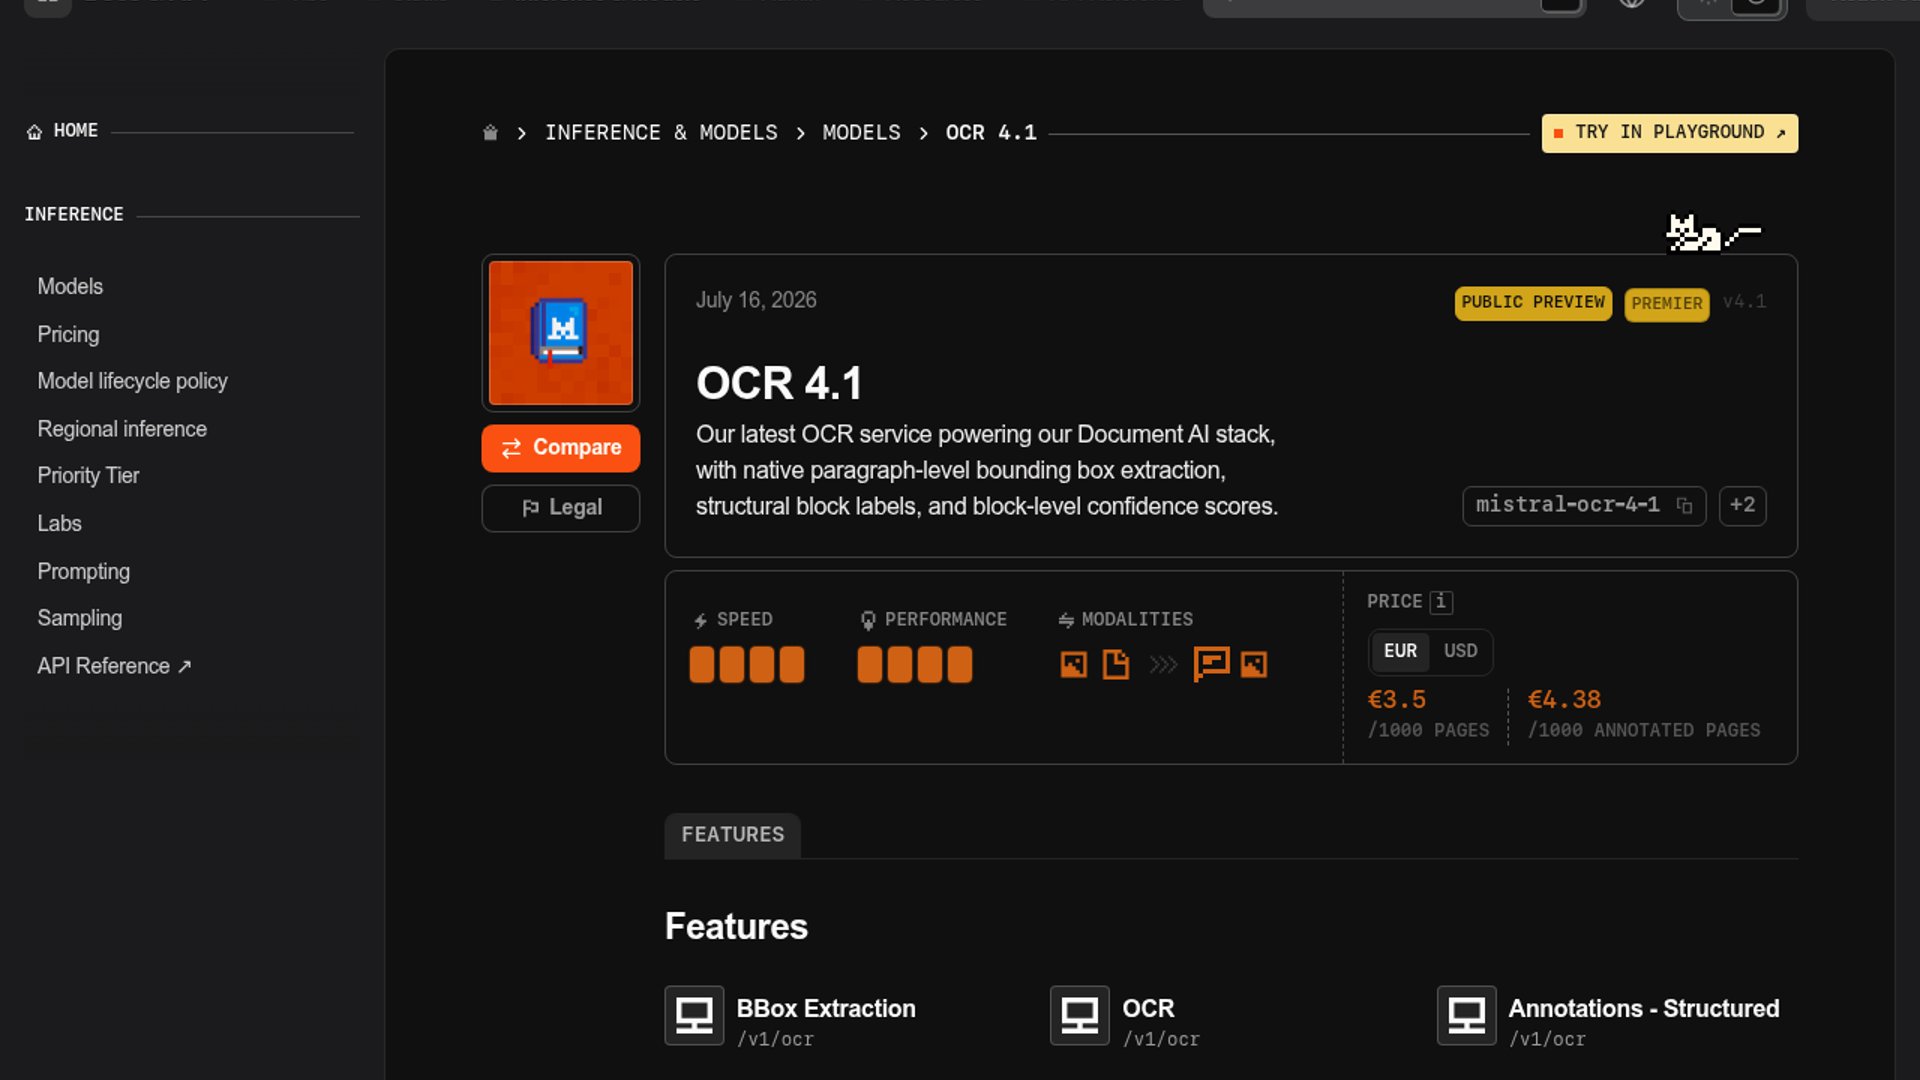The image size is (1920, 1080).
Task: Click the OCR 4.1 model thumbnail
Action: pyautogui.click(x=561, y=333)
